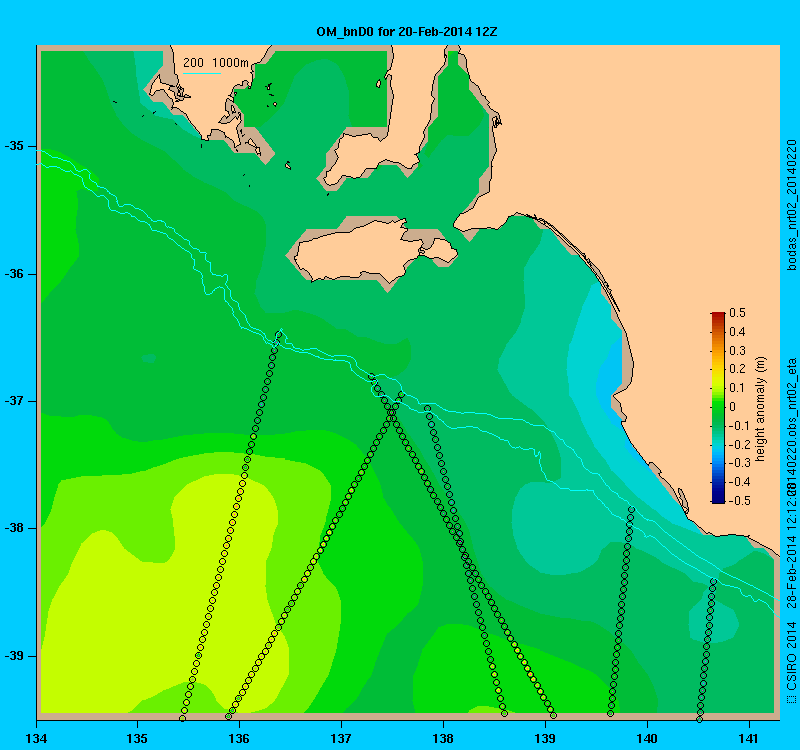This screenshot has width=800, height=750.
Task: Click the colorbar value 0.1
Action: coord(738,388)
